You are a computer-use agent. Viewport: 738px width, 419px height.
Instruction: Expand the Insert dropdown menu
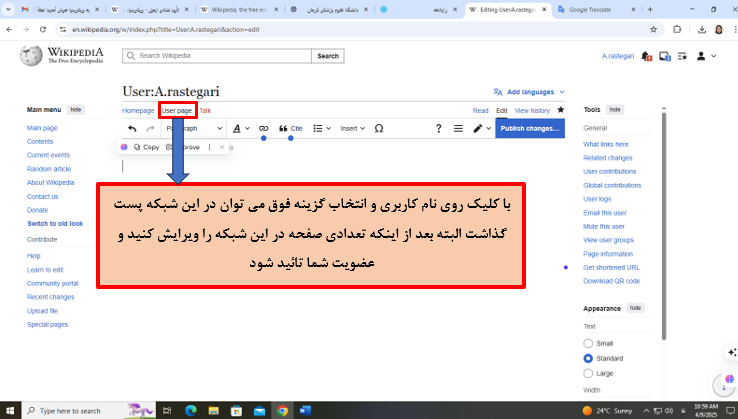(352, 128)
